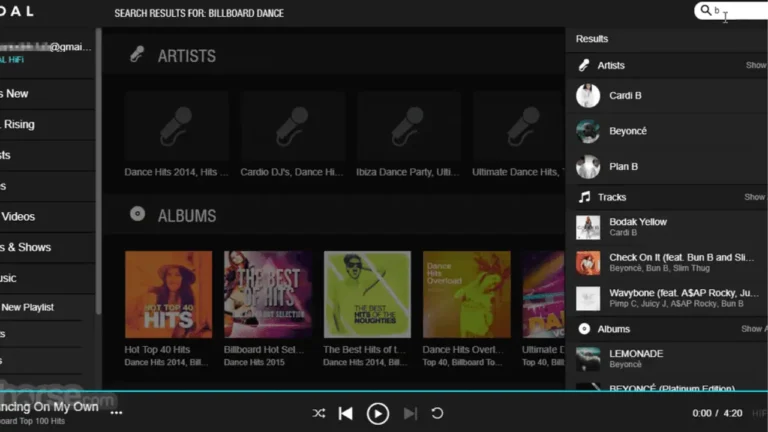This screenshot has width=768, height=432.
Task: Click Plan B avatar thumbnail
Action: pyautogui.click(x=588, y=167)
